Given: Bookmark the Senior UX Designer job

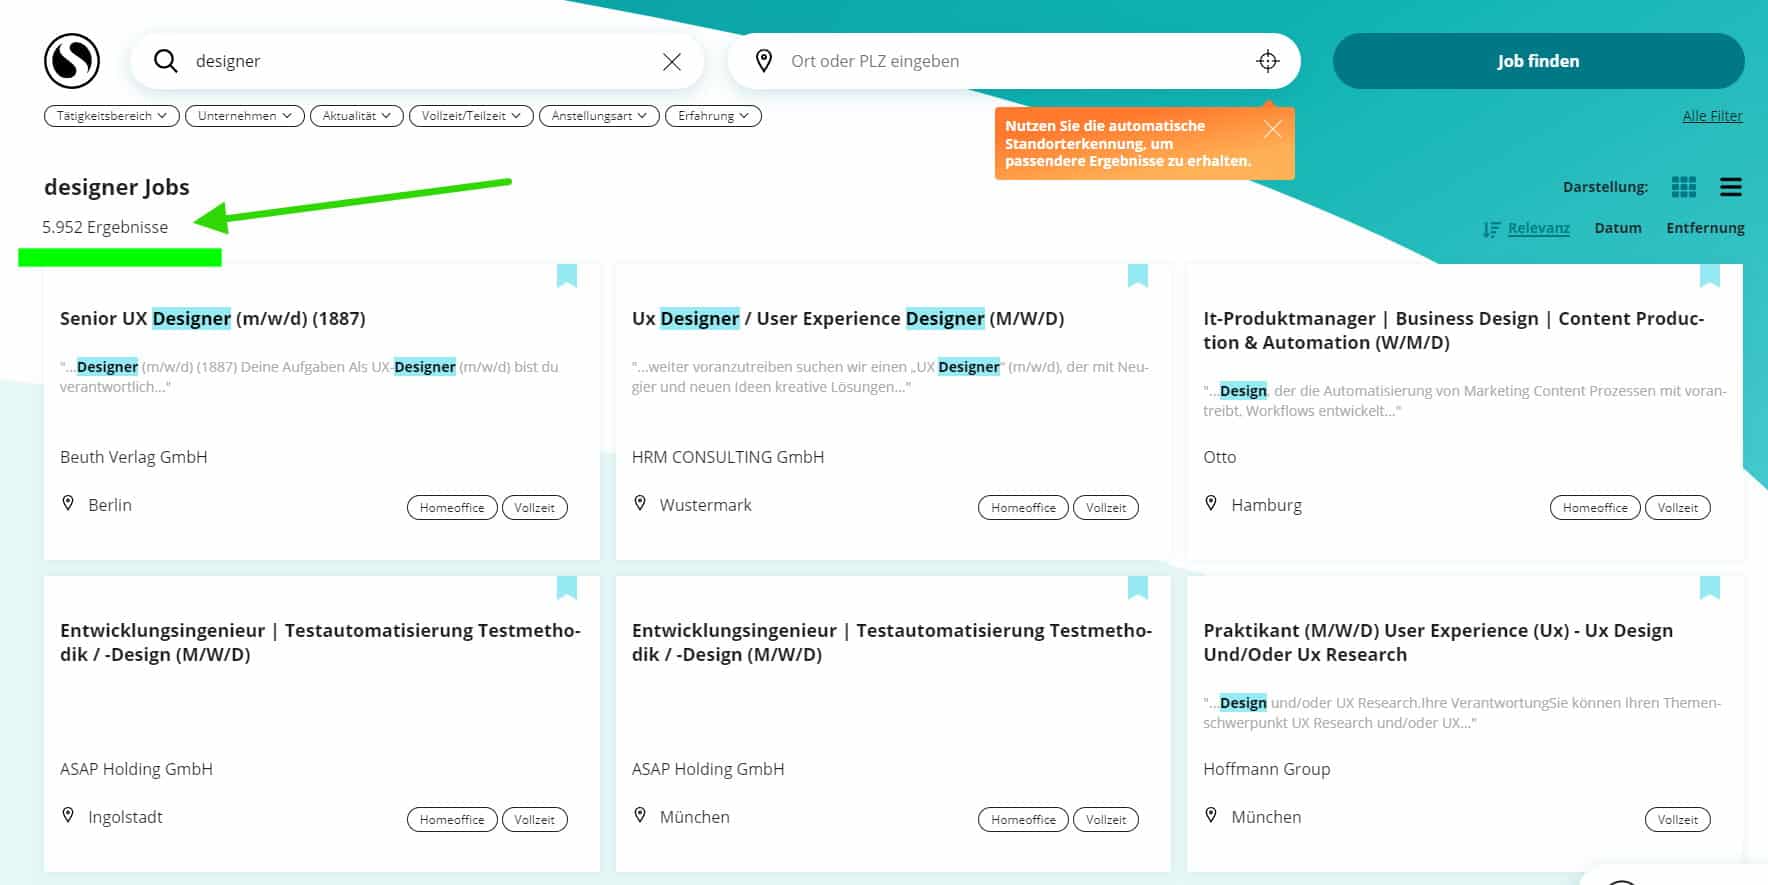Looking at the screenshot, I should coord(567,276).
